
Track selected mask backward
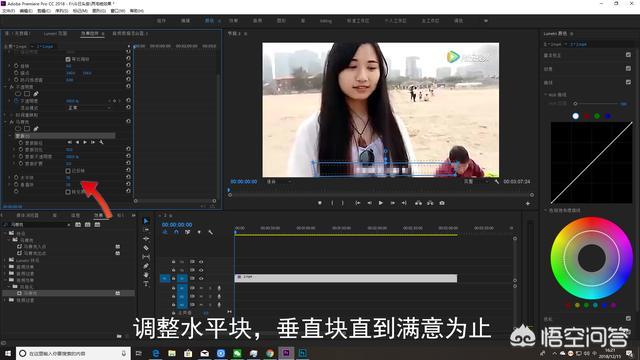[x=78, y=142]
